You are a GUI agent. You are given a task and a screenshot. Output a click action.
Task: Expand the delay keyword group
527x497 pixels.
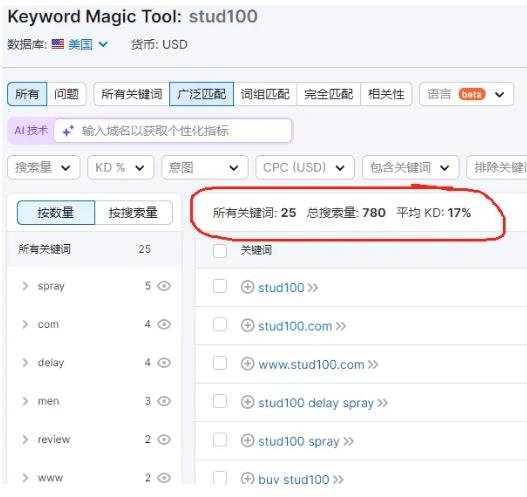click(x=25, y=363)
